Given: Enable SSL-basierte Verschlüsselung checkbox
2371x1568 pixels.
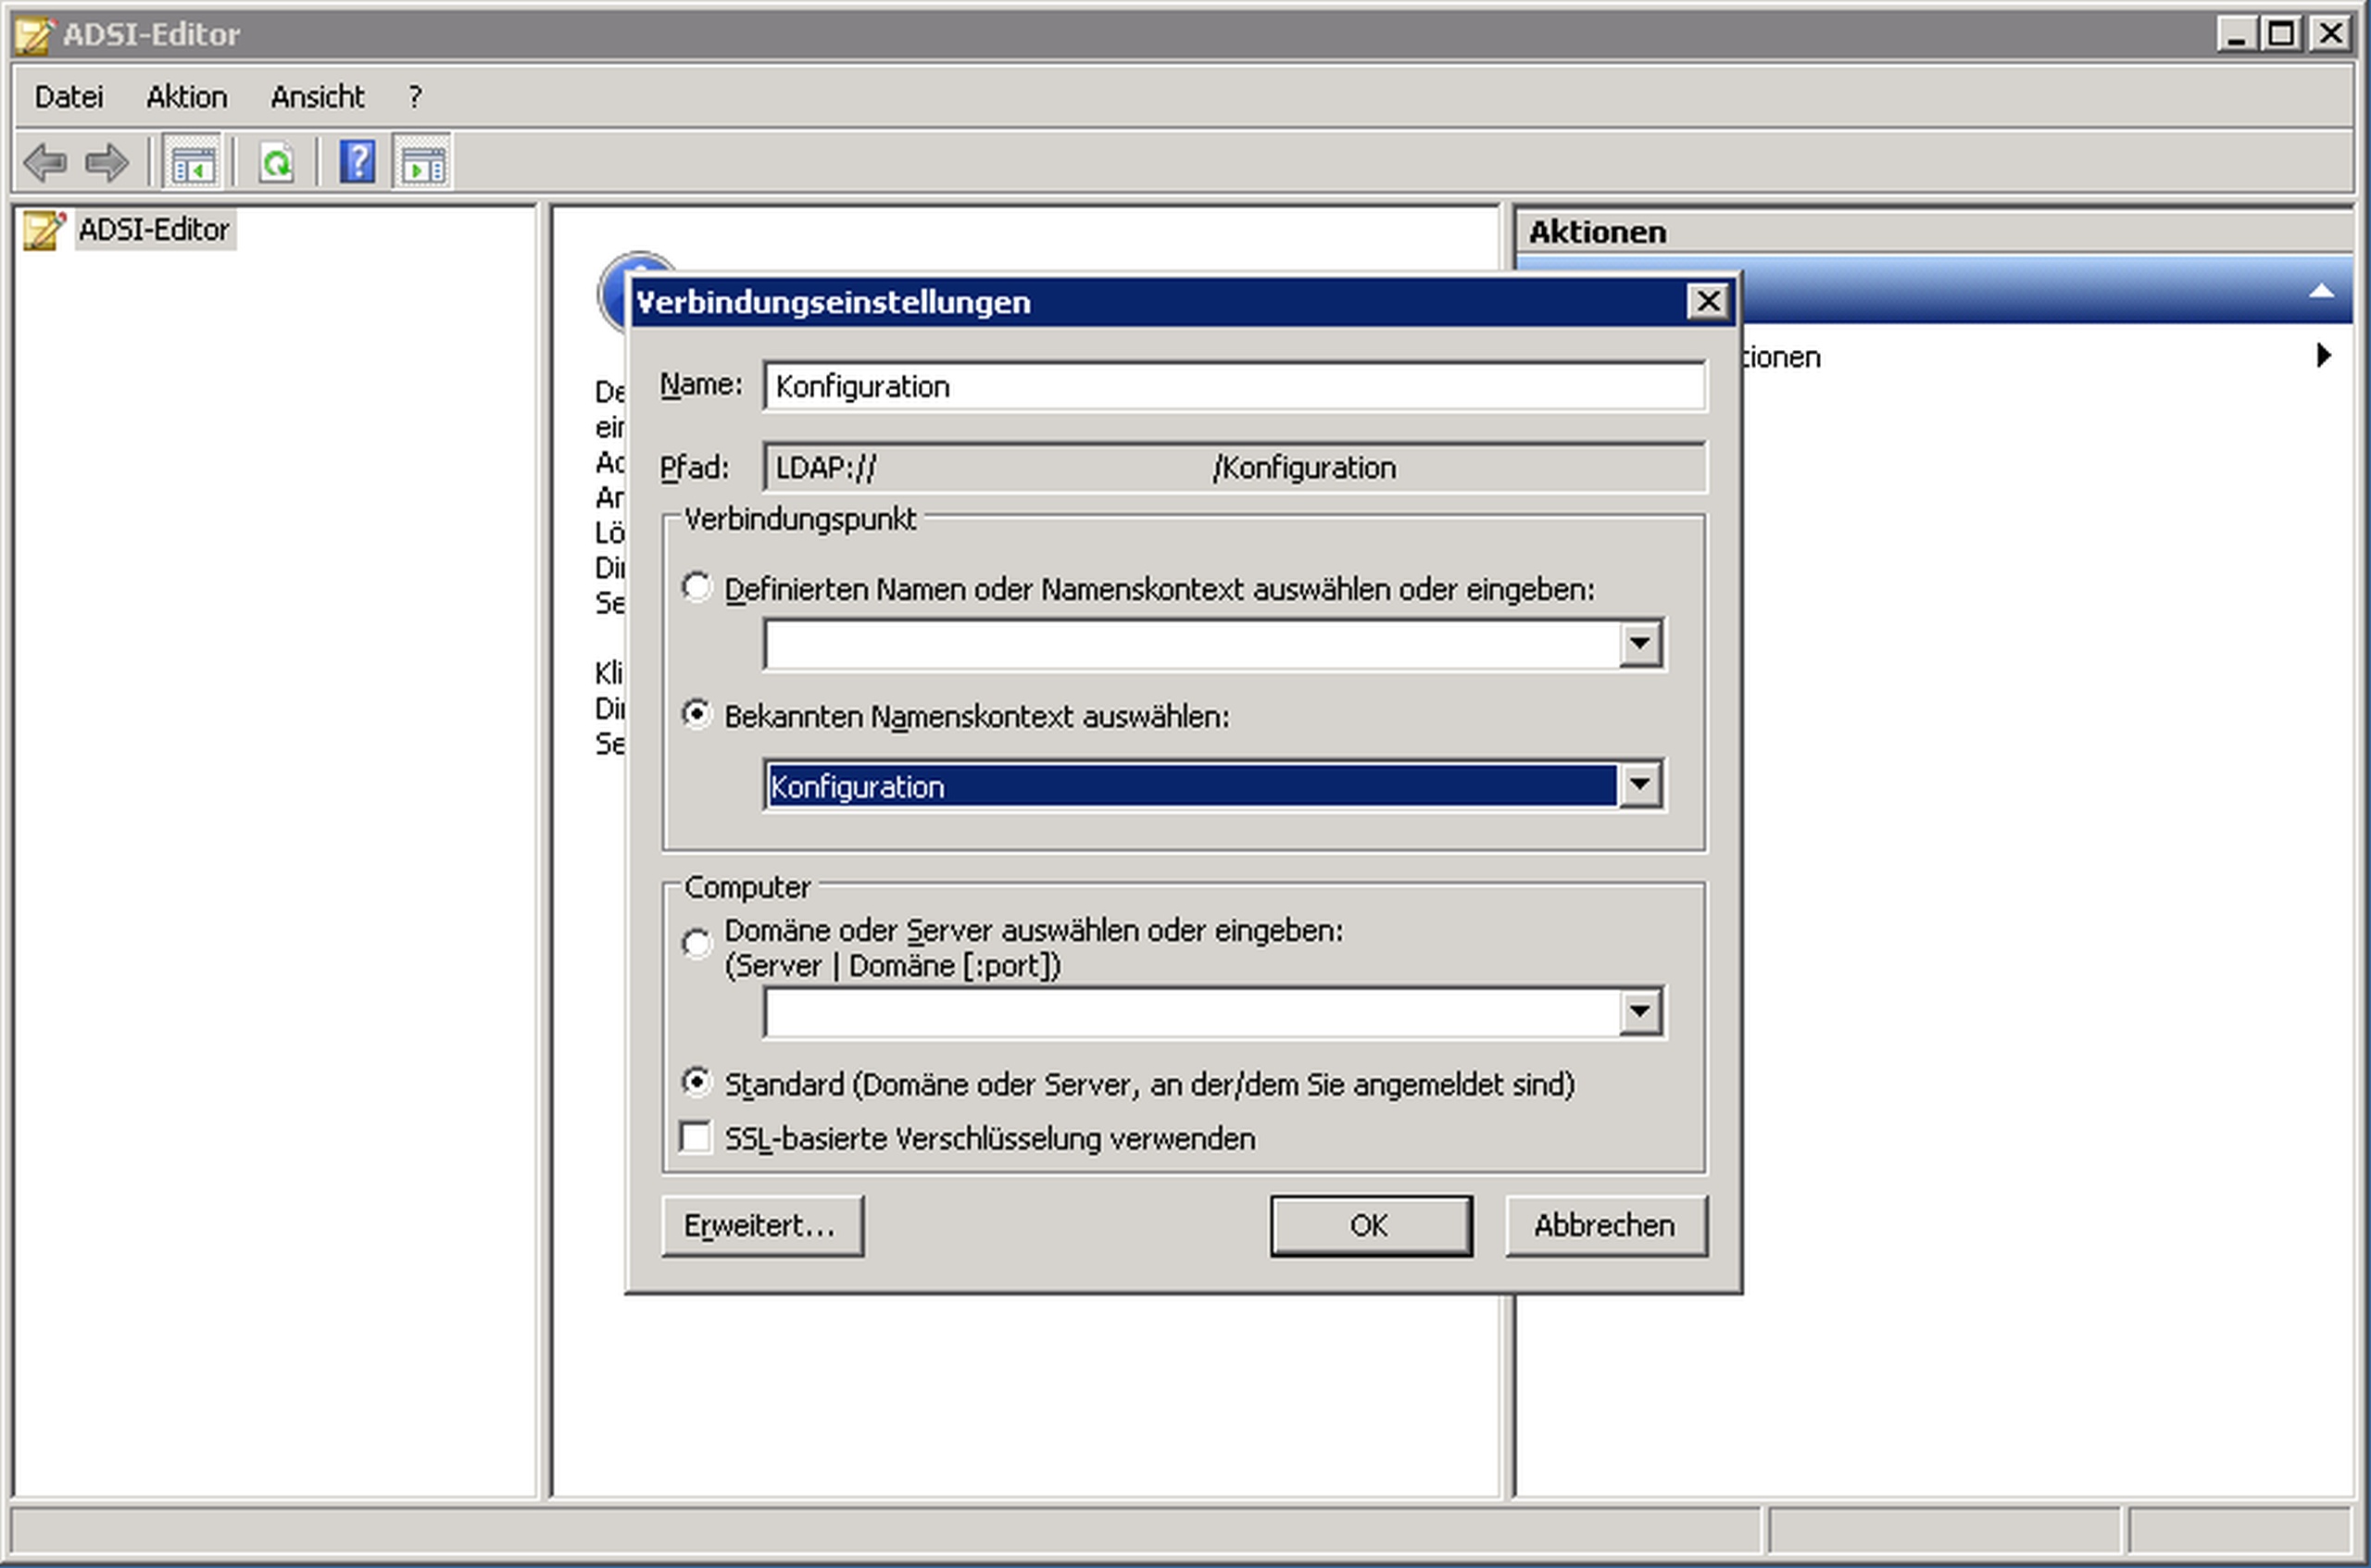Looking at the screenshot, I should (x=695, y=1137).
